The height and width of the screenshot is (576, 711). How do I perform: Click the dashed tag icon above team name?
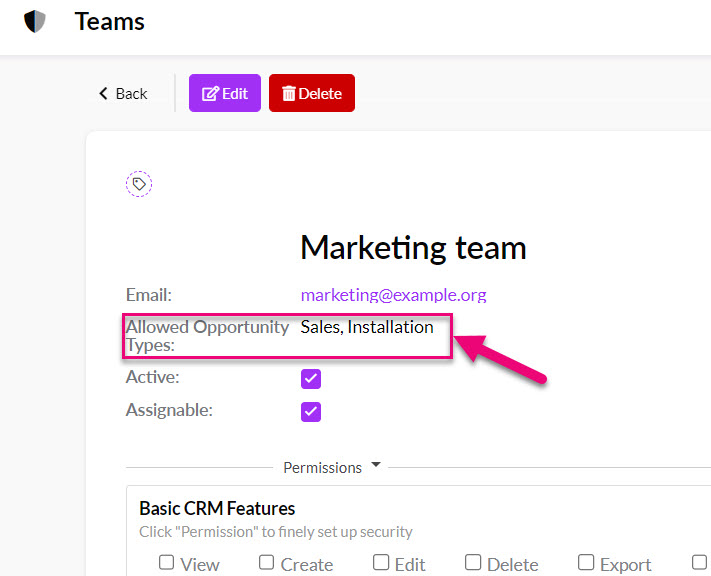139,184
